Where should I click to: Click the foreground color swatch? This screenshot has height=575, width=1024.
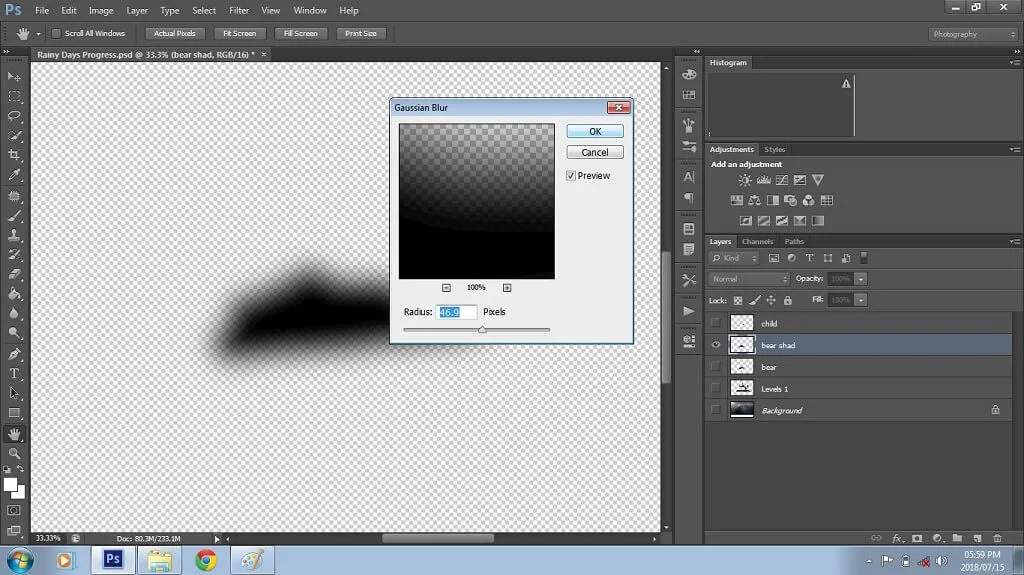(10, 485)
